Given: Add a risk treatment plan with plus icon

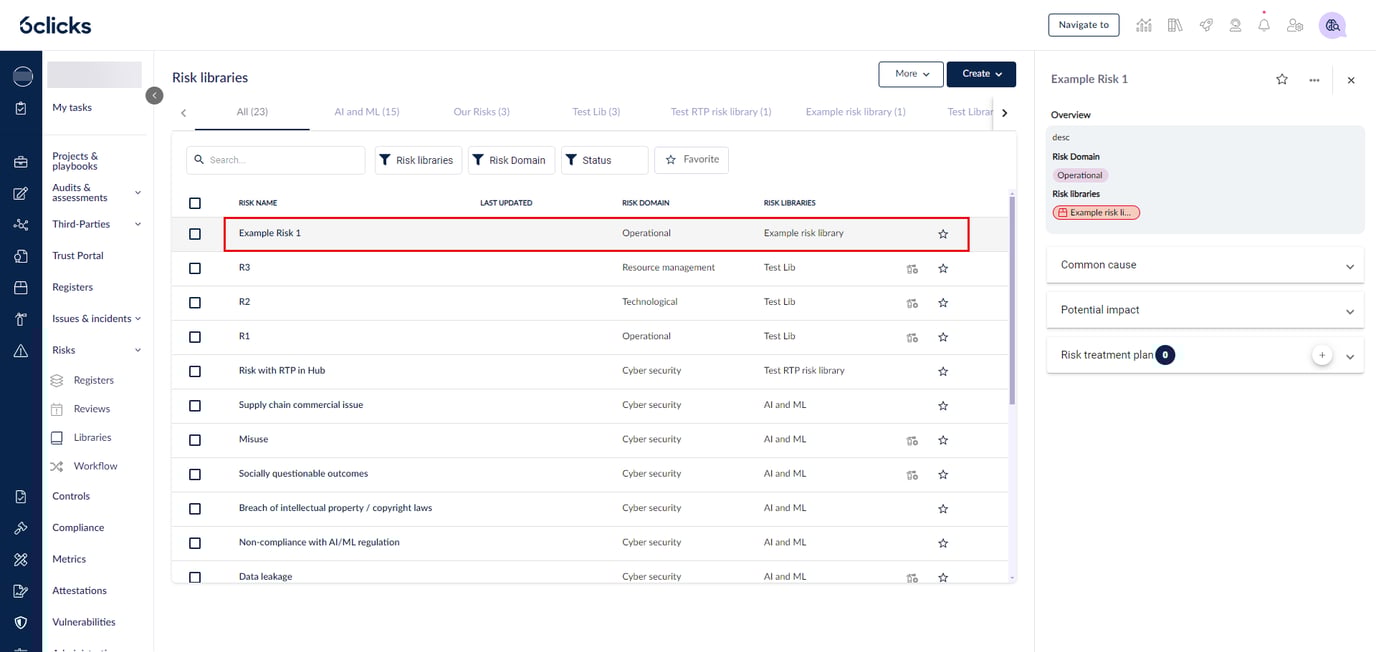Looking at the screenshot, I should pos(1322,355).
